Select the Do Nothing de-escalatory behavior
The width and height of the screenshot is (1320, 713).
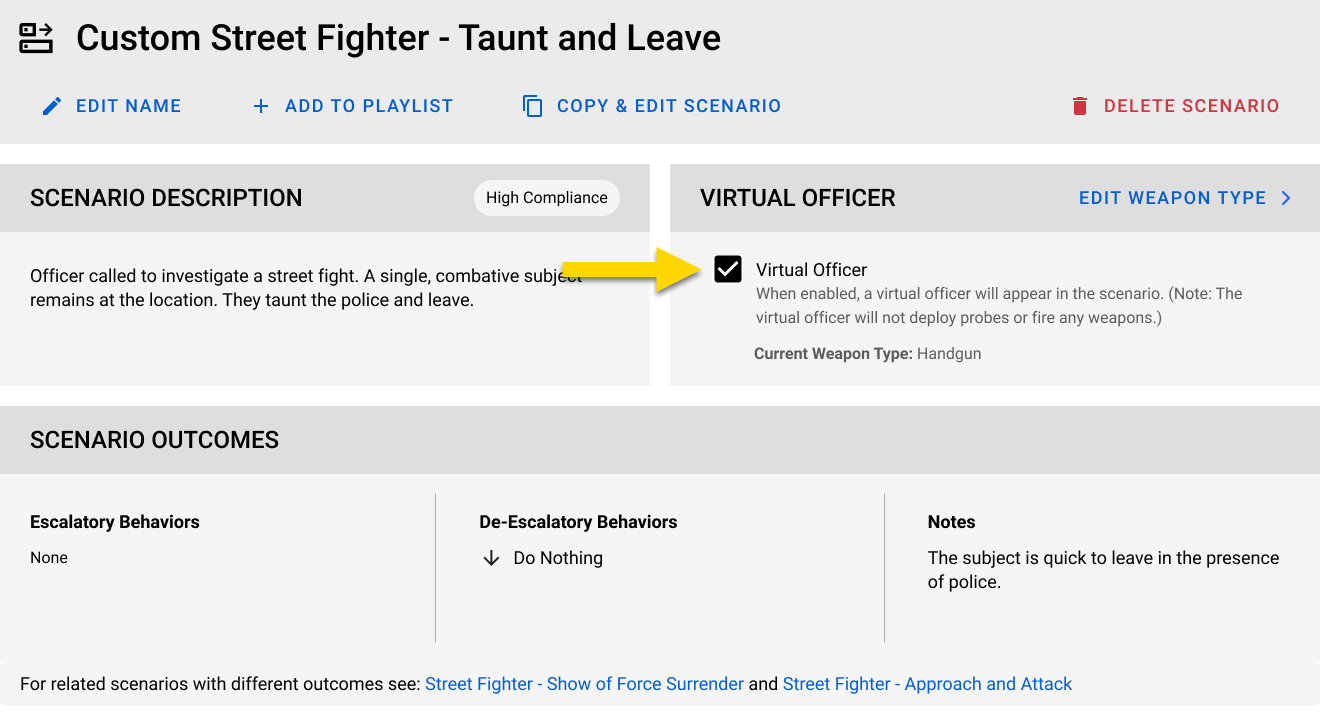(x=558, y=558)
